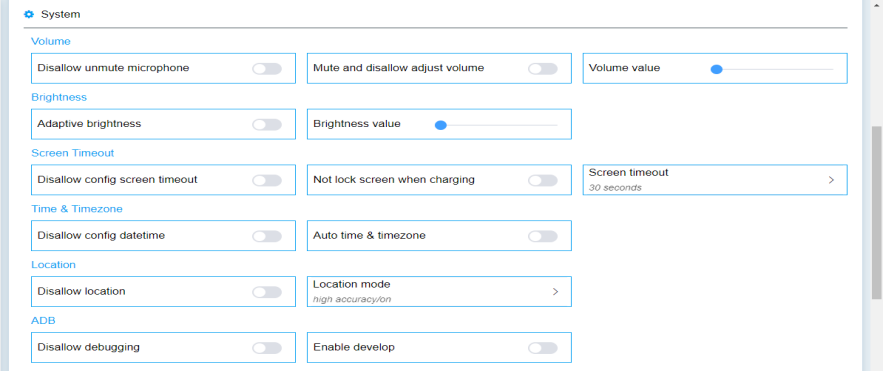883x371 pixels.
Task: Click the Volume section heading
Action: coord(51,41)
